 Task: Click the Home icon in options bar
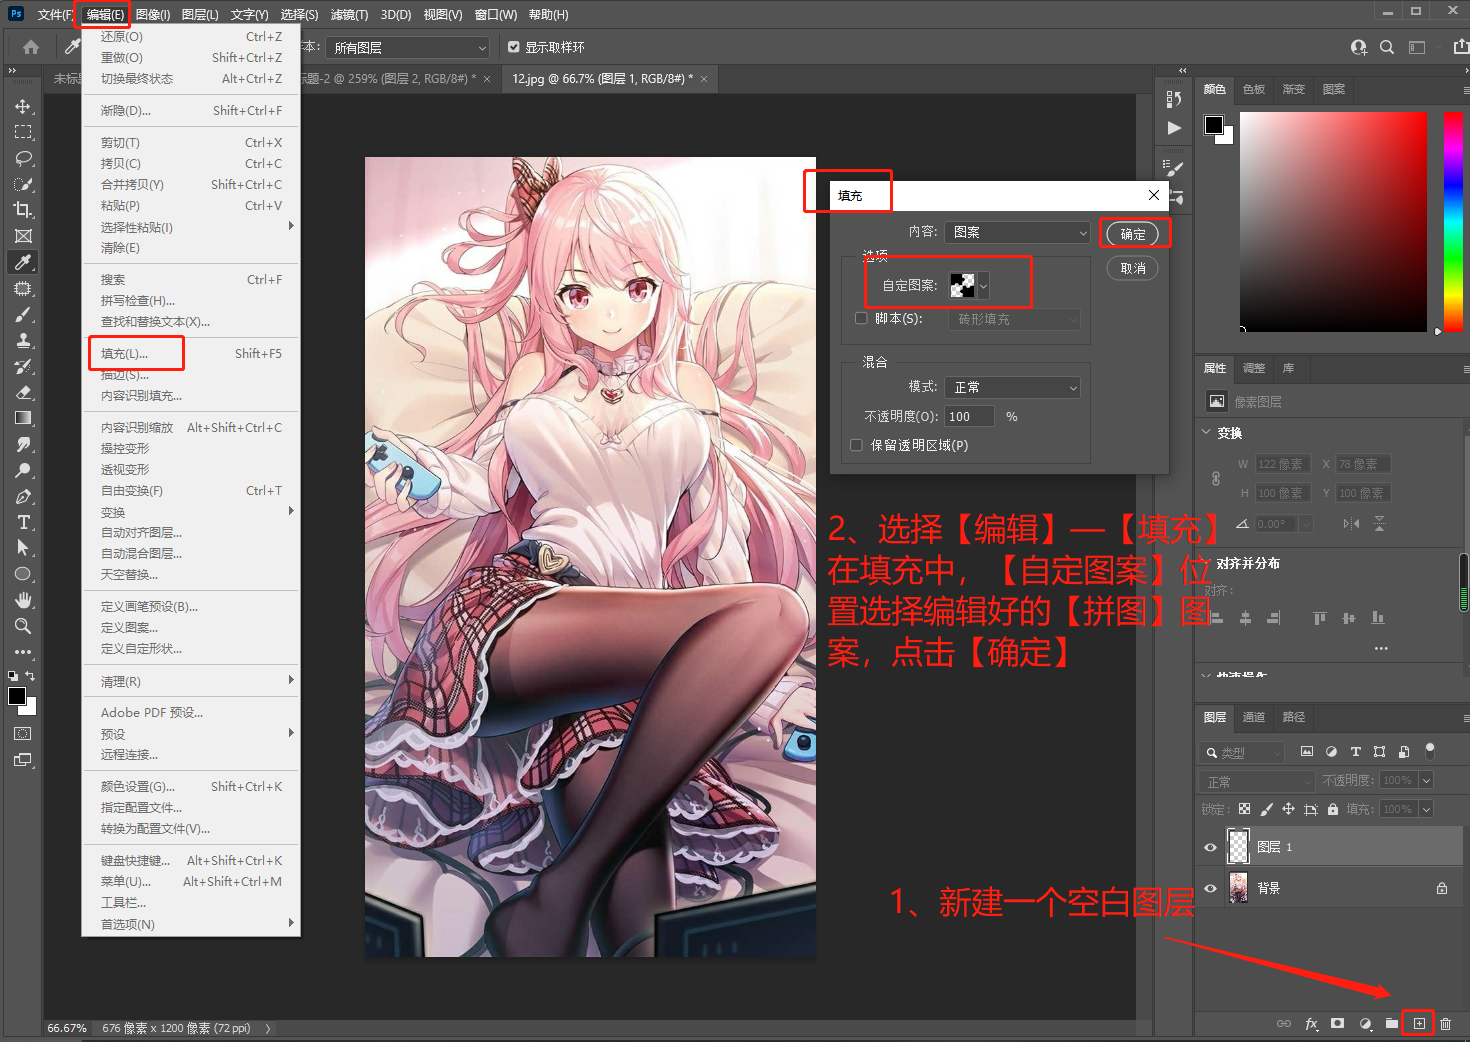(31, 47)
